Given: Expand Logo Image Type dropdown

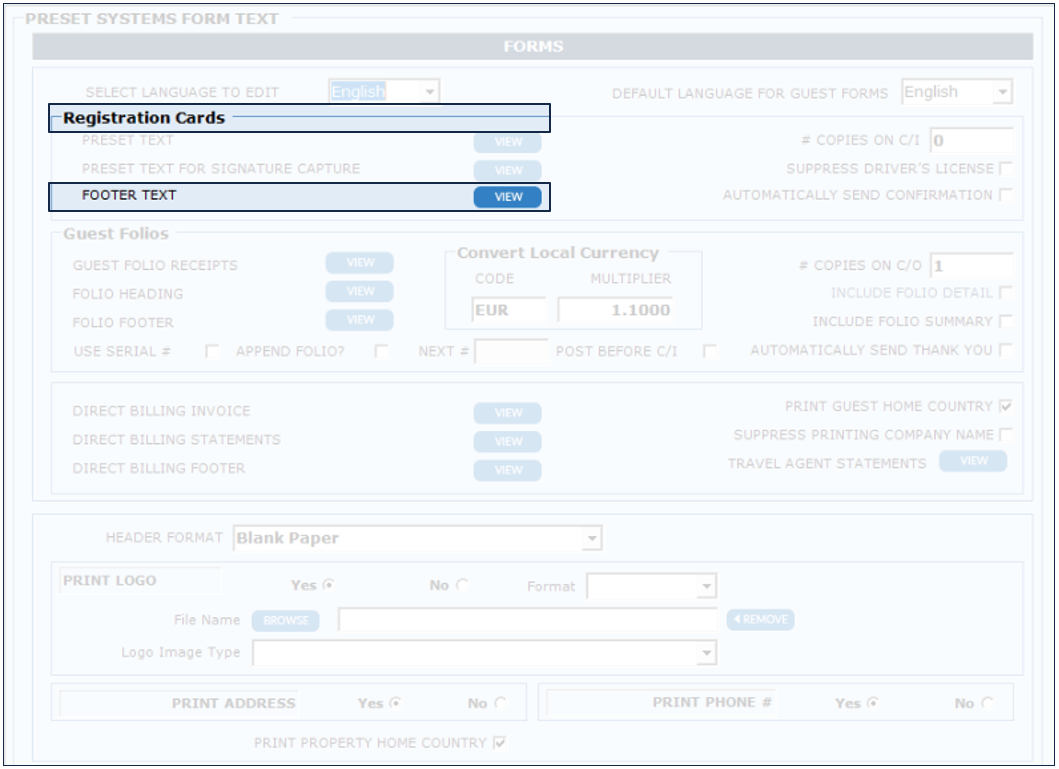Looking at the screenshot, I should [484, 653].
